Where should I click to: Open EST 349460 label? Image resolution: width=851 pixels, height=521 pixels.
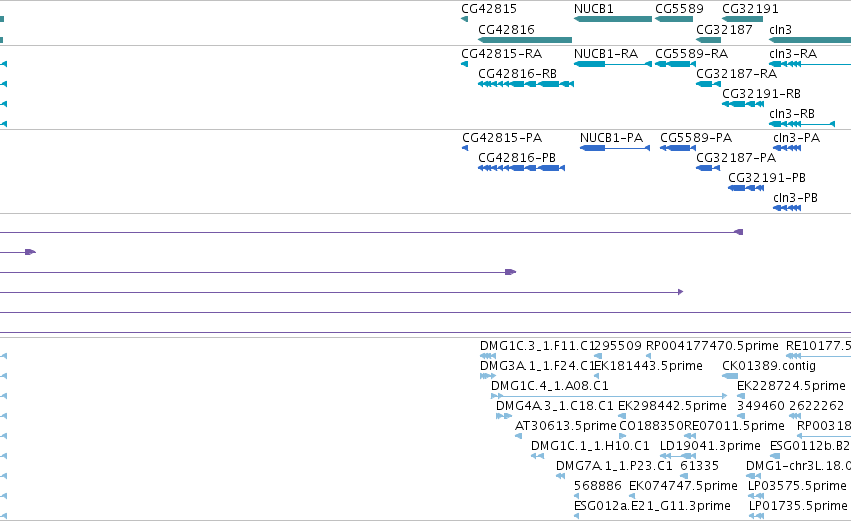click(760, 405)
